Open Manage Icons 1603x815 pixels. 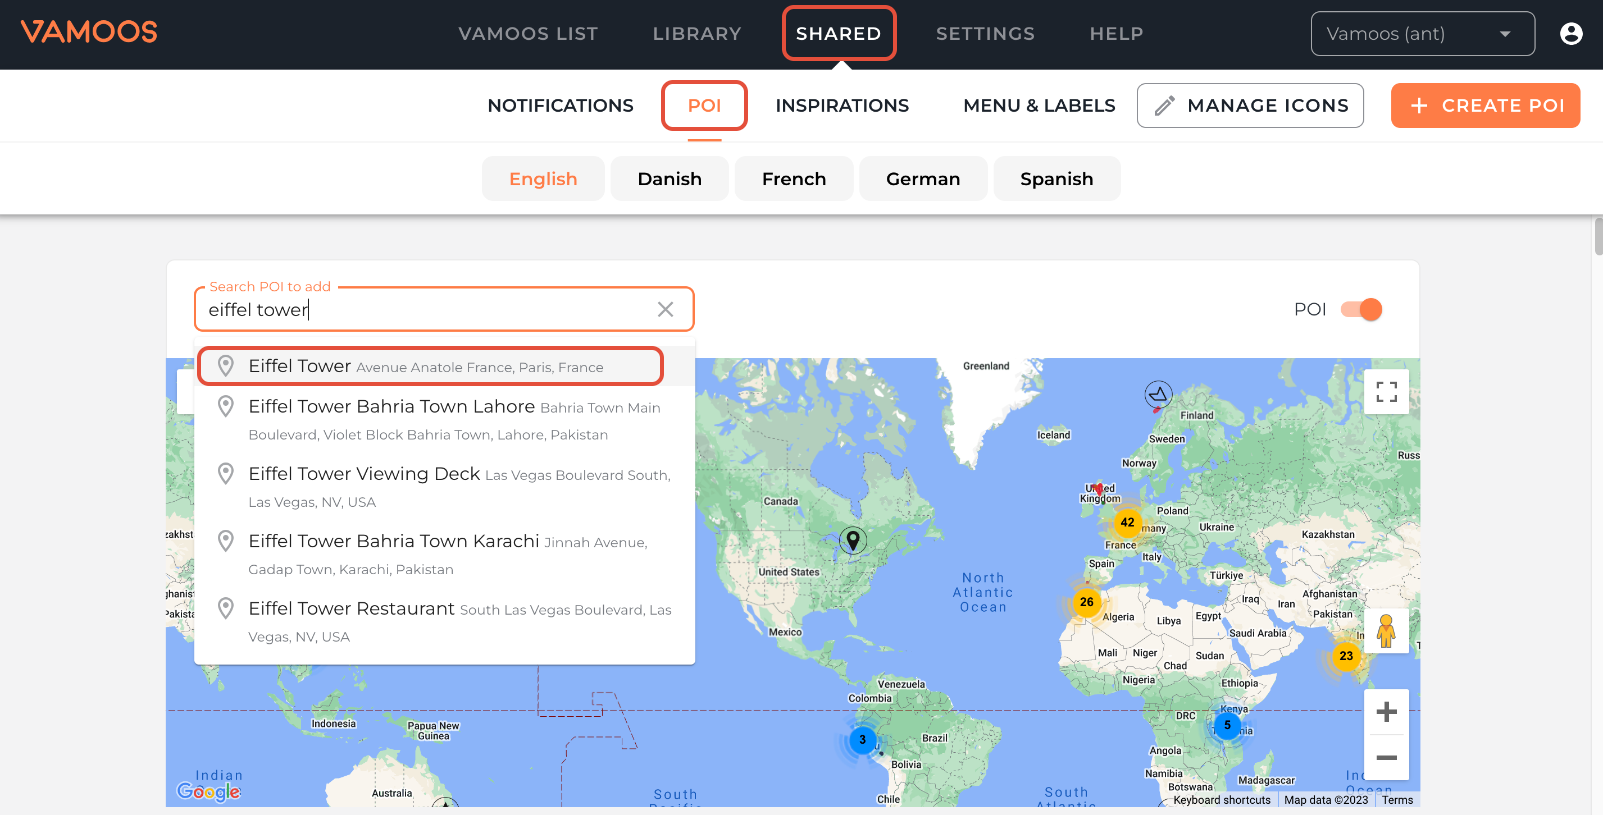(1250, 106)
